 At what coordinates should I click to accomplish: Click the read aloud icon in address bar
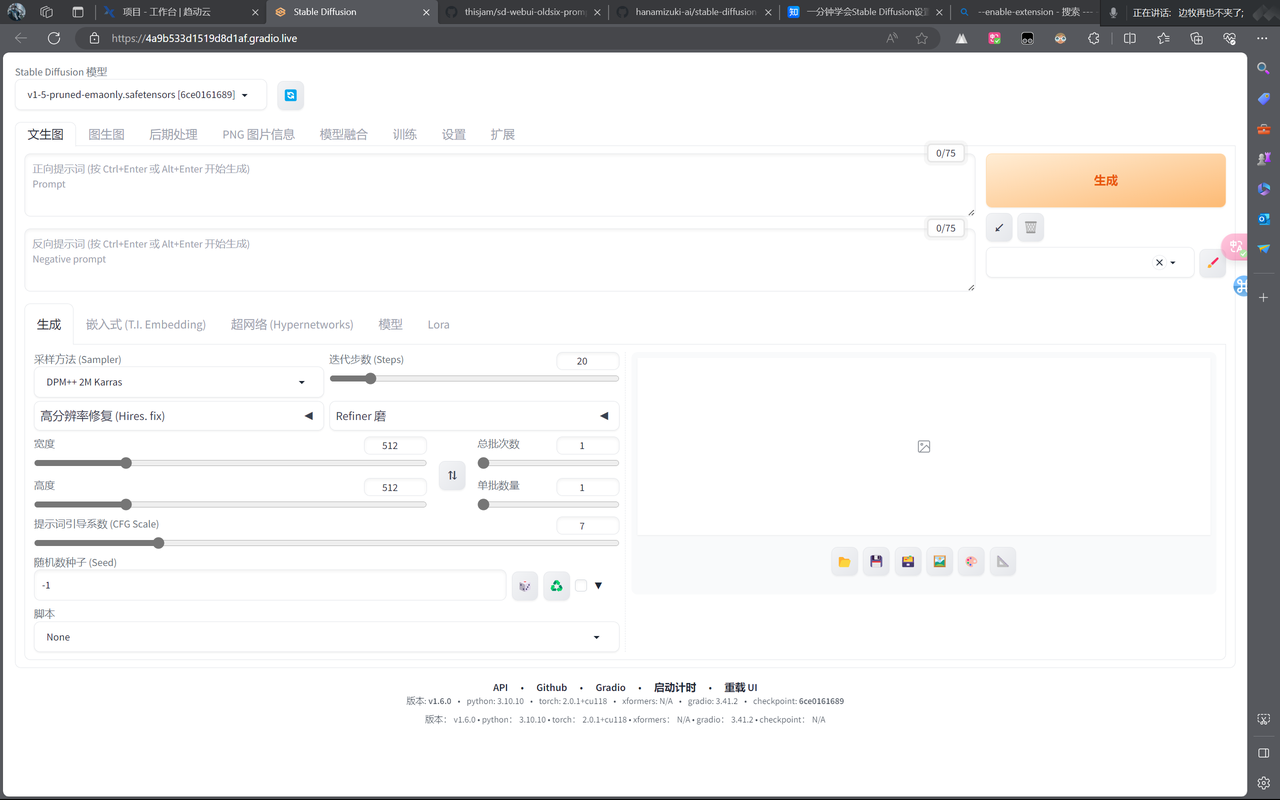(x=892, y=38)
